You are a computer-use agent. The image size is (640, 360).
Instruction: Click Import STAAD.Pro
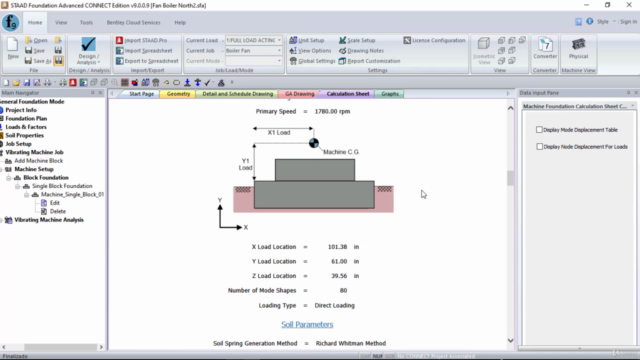[142, 40]
